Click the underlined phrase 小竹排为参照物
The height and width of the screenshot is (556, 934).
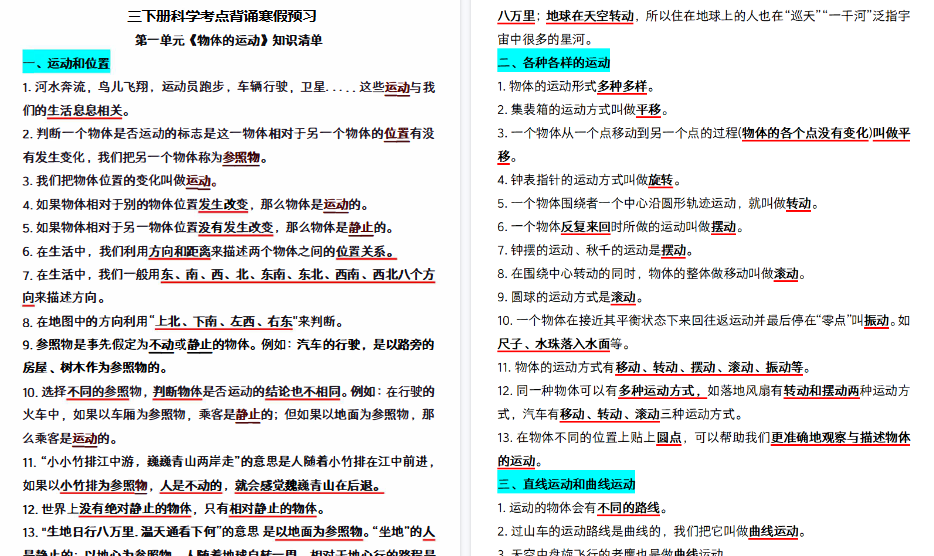[104, 486]
